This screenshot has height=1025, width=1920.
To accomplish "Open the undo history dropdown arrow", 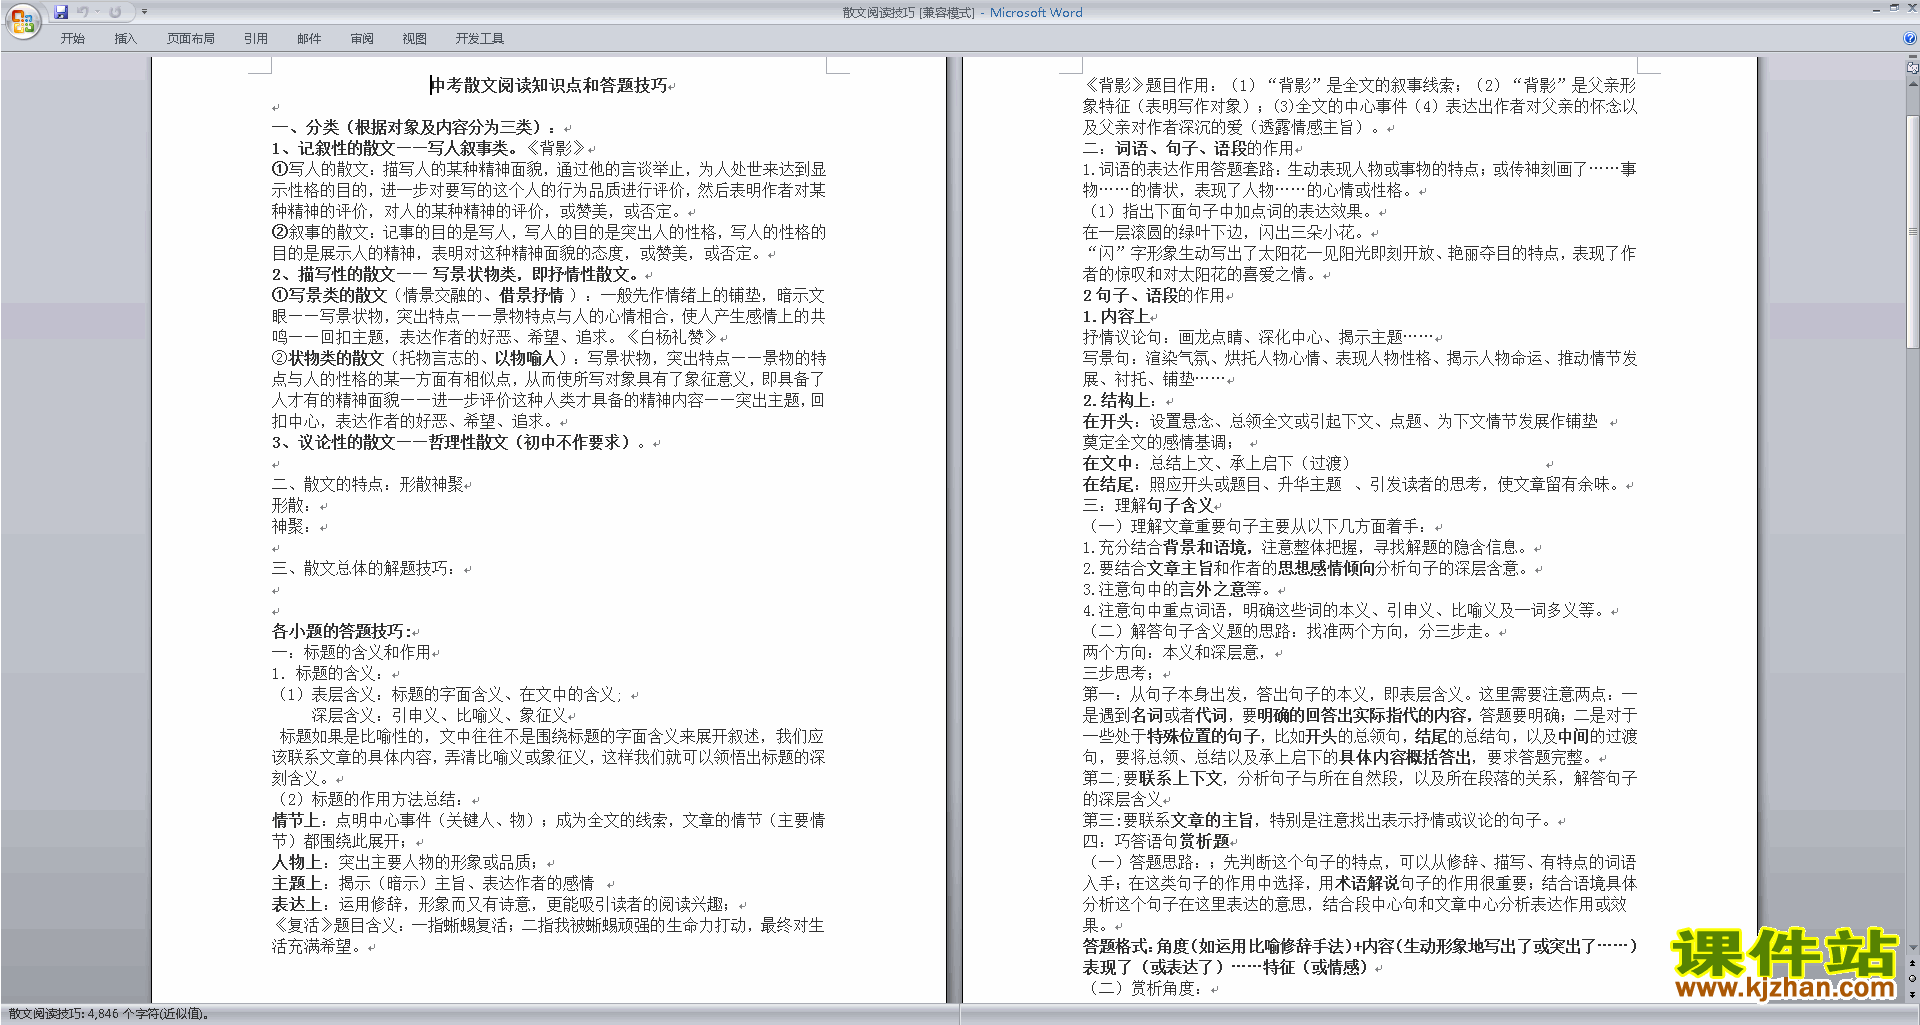I will point(97,12).
